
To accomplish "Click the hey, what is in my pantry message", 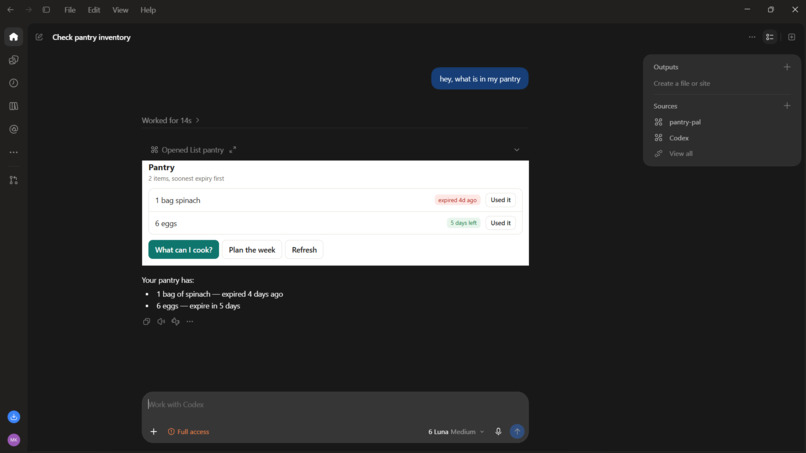I will 480,79.
